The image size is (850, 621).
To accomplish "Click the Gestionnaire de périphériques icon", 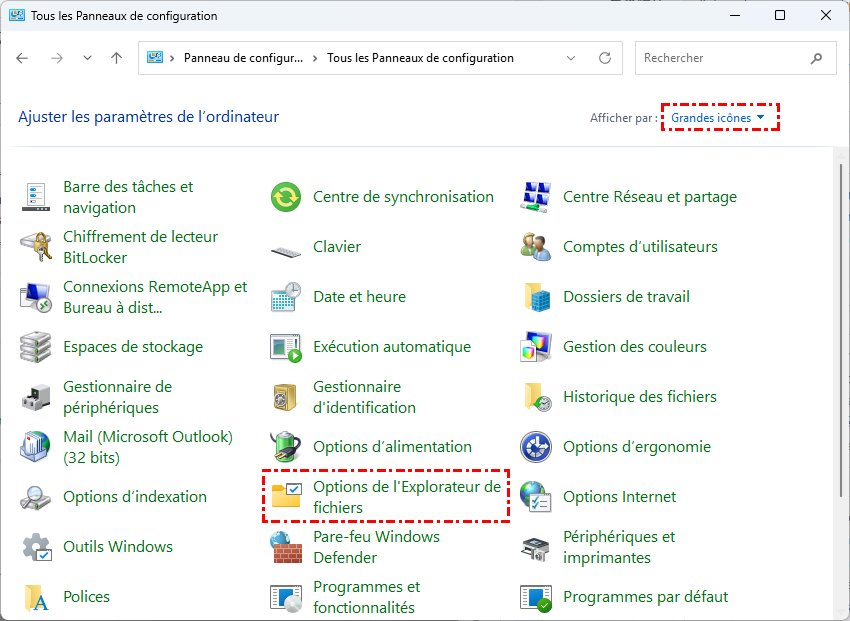I will [x=37, y=397].
